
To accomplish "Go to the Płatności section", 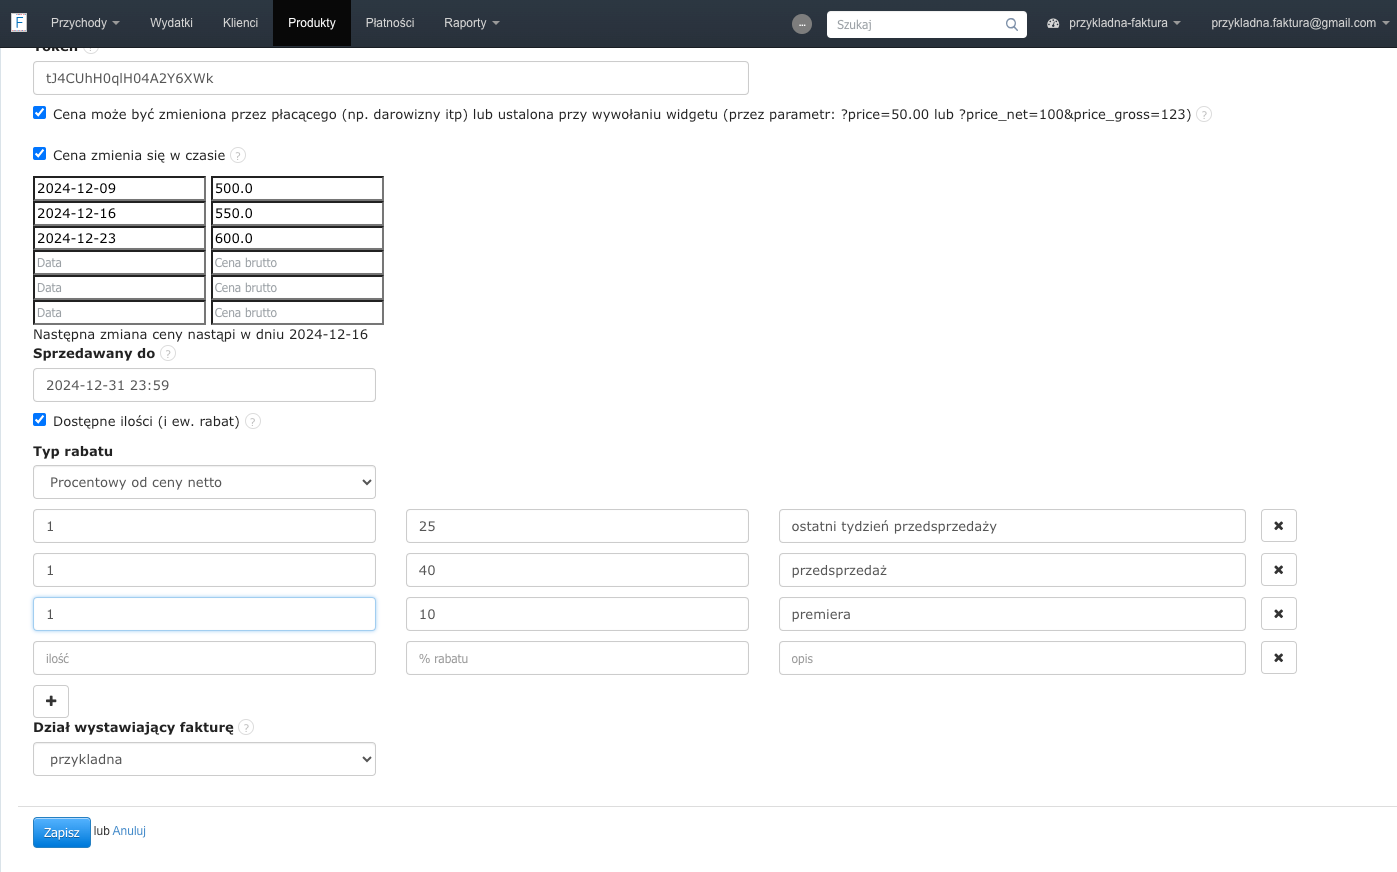I will 390,23.
